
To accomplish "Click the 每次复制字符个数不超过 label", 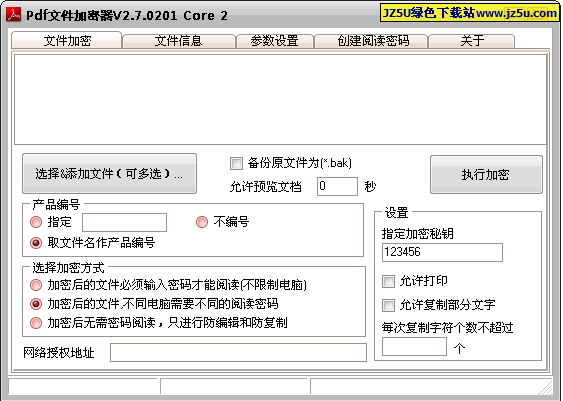I will click(447, 327).
